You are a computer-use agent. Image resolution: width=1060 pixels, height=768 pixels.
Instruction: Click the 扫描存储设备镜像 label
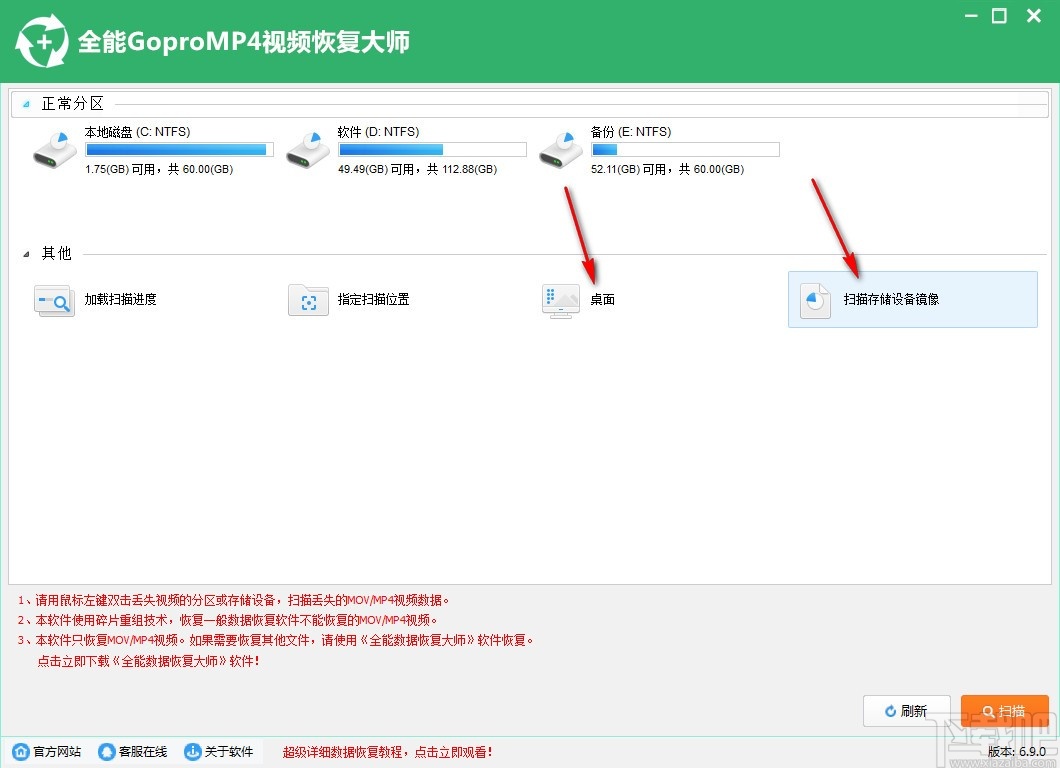coord(891,299)
